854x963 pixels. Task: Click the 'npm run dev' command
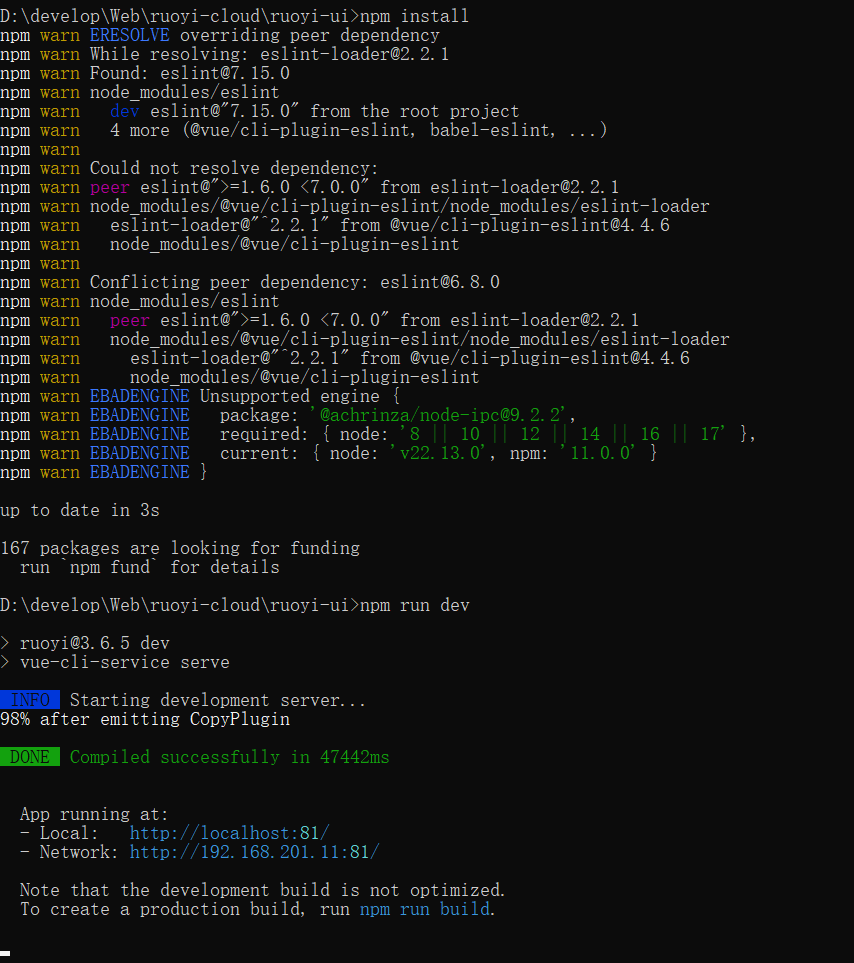pyautogui.click(x=415, y=605)
